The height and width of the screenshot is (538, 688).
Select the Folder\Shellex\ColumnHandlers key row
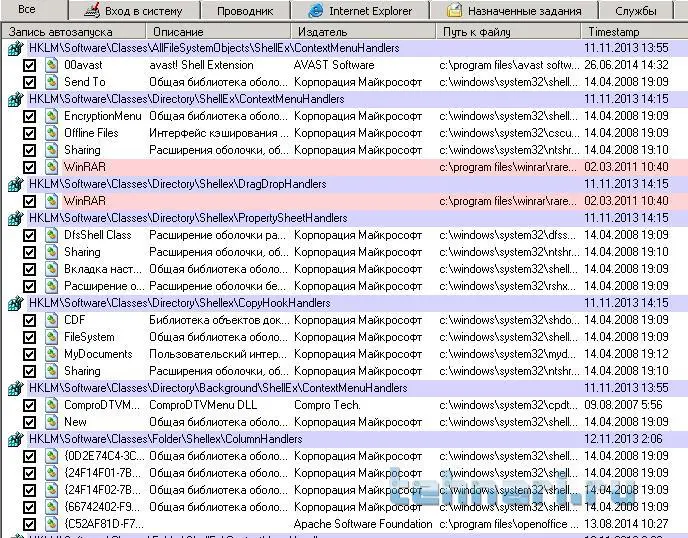344,440
